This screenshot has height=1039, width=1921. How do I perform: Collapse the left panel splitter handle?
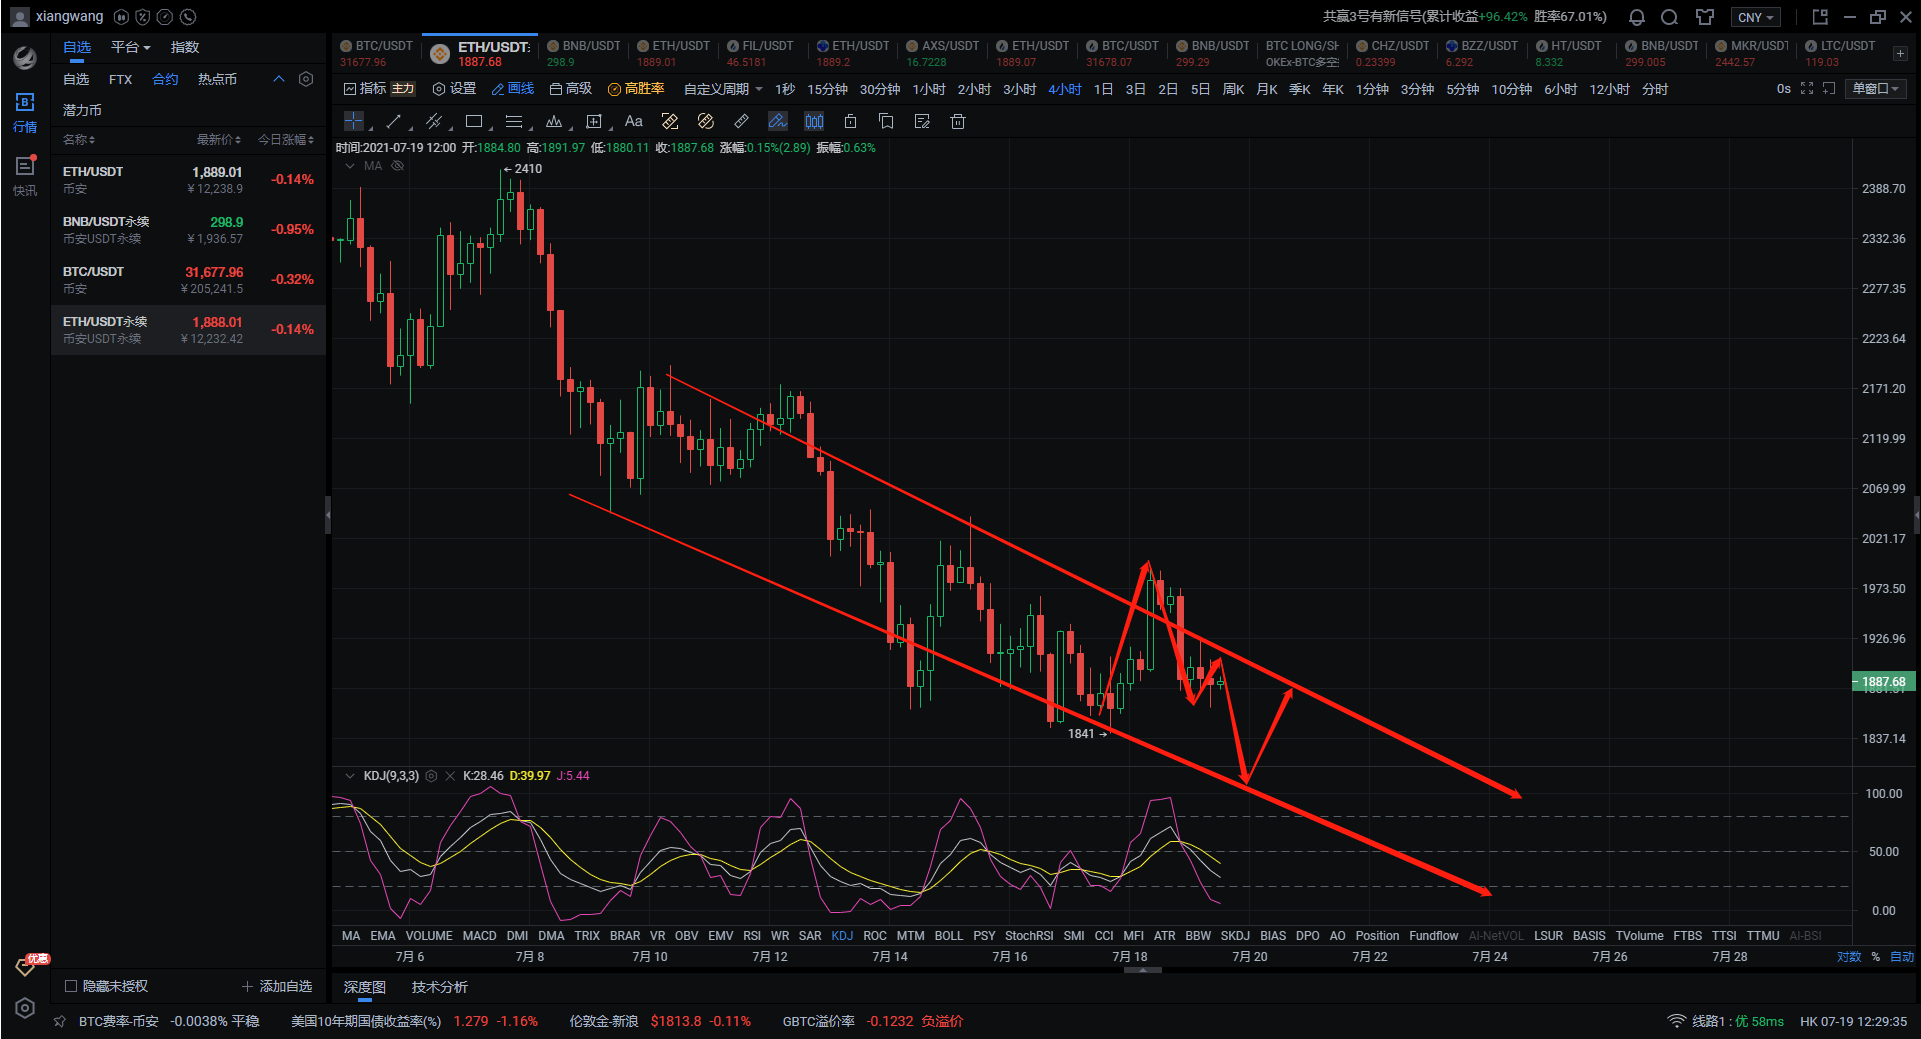[328, 515]
